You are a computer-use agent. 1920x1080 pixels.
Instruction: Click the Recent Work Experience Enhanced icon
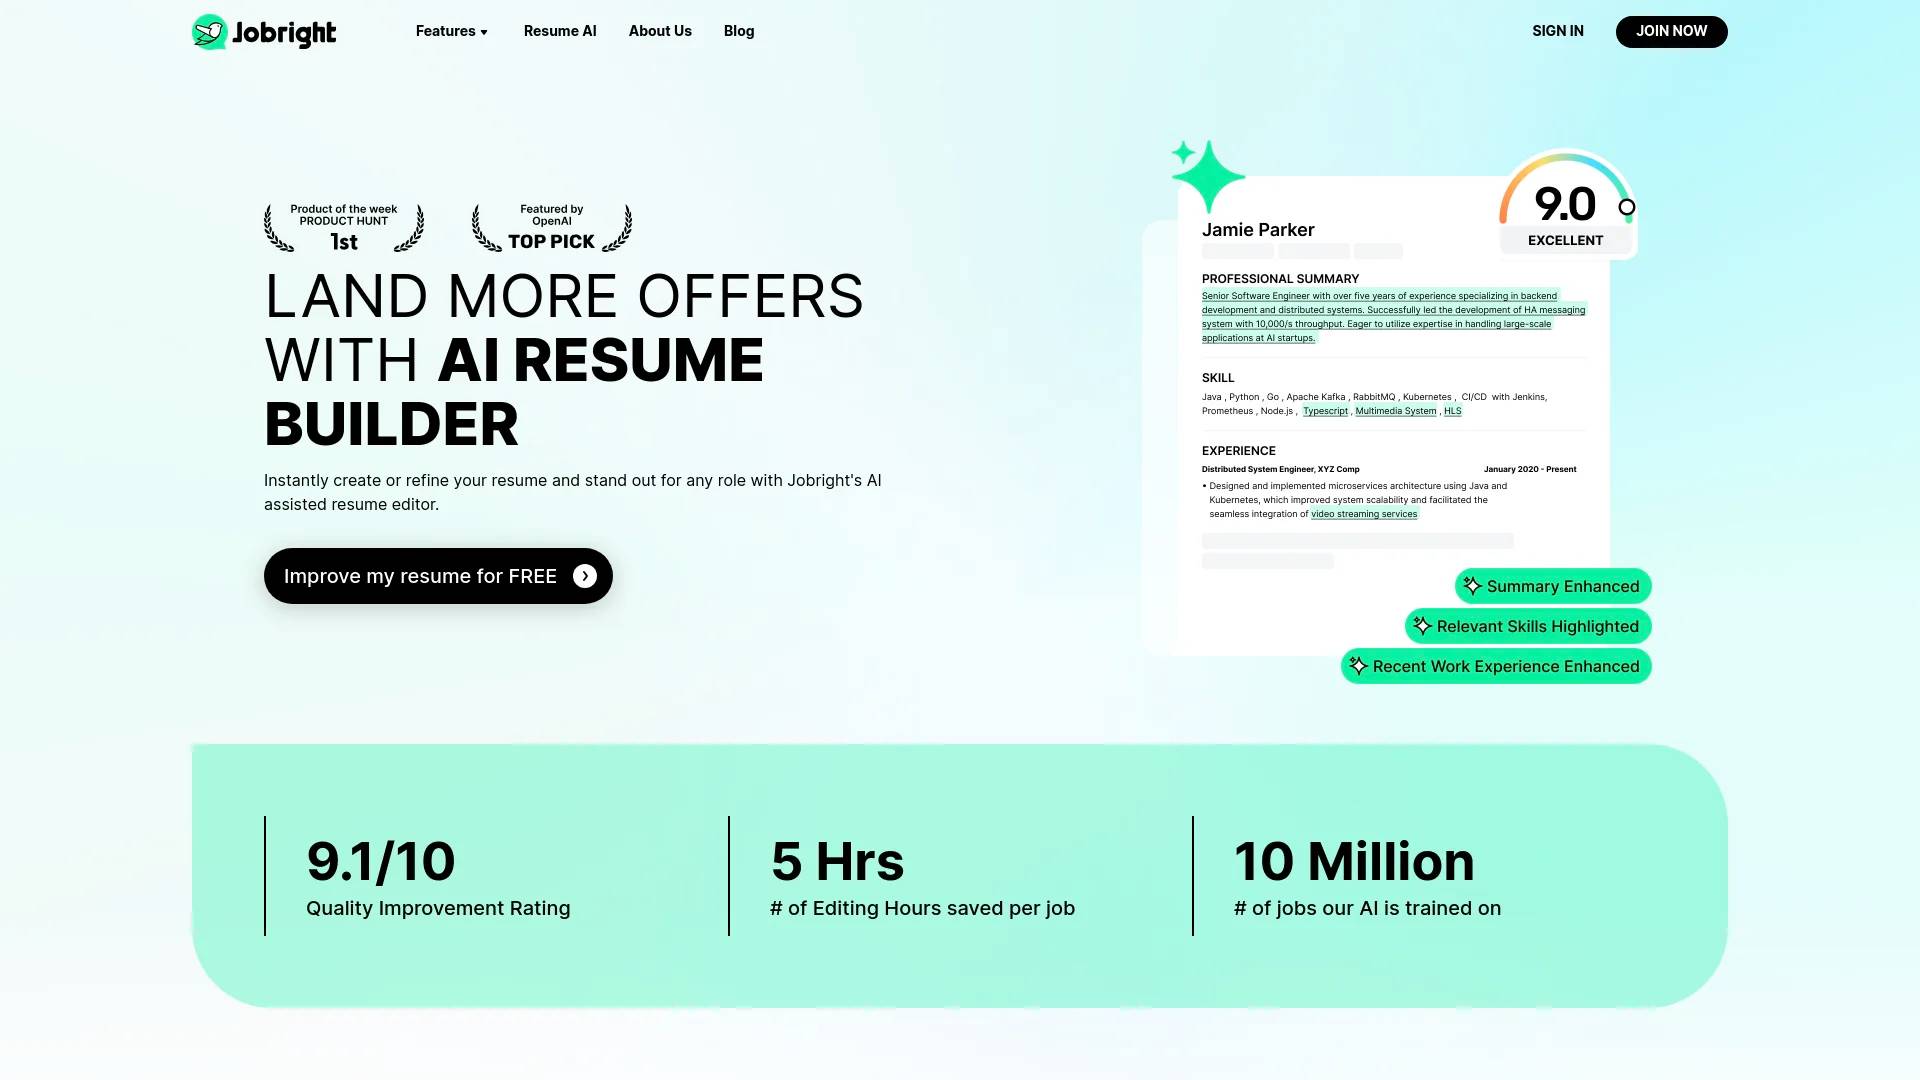pyautogui.click(x=1358, y=666)
